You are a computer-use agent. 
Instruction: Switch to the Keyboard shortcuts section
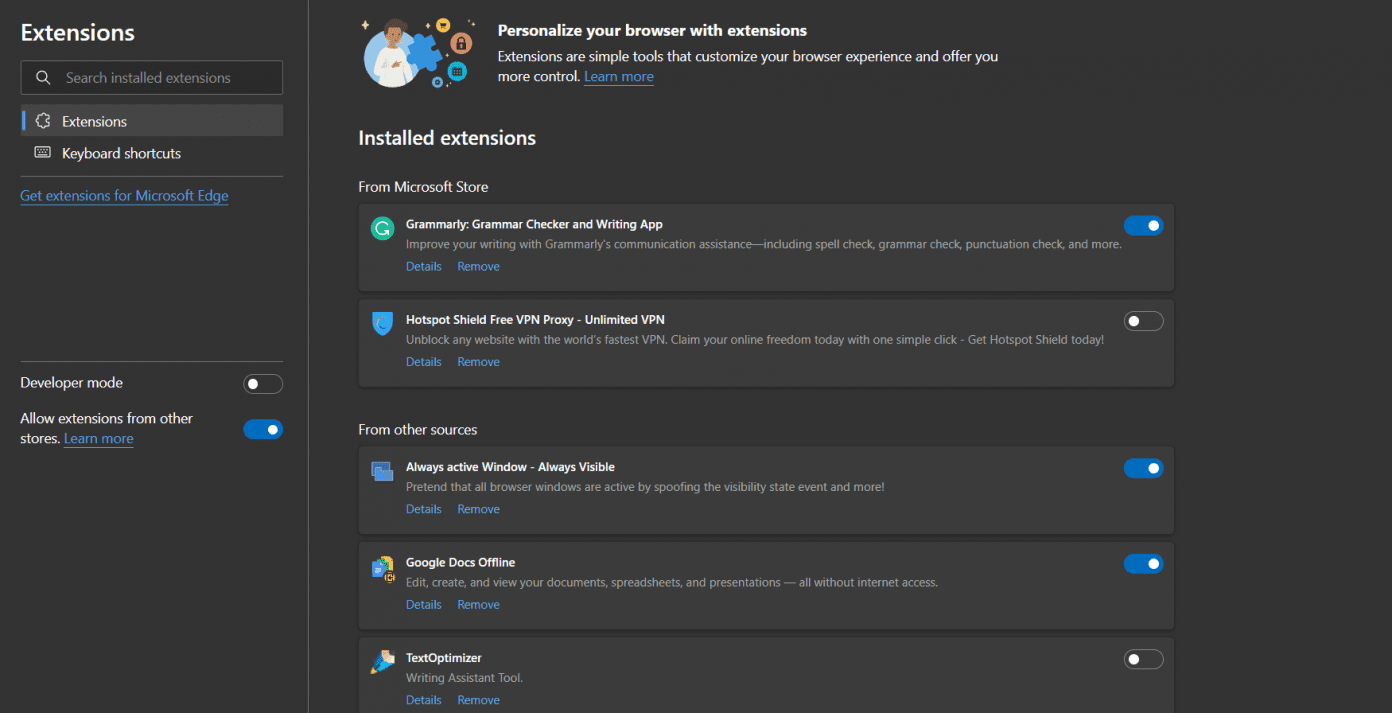[x=120, y=152]
